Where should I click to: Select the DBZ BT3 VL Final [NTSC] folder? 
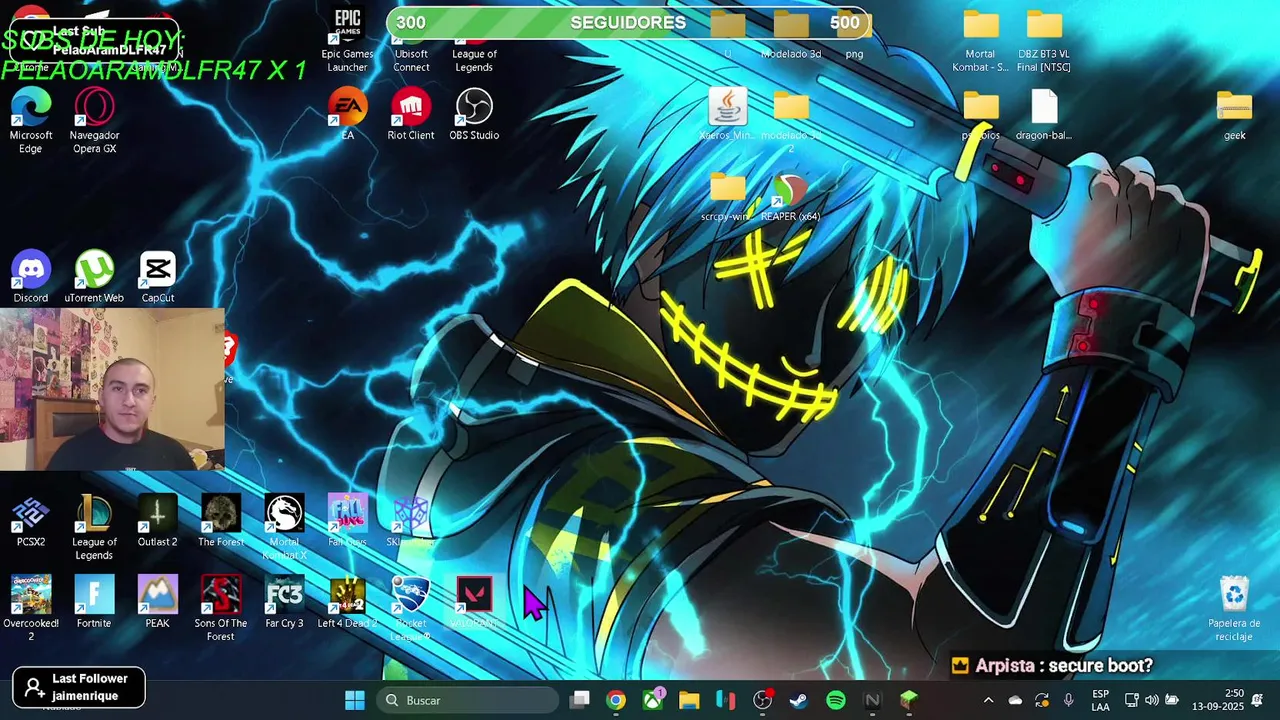[x=1043, y=40]
